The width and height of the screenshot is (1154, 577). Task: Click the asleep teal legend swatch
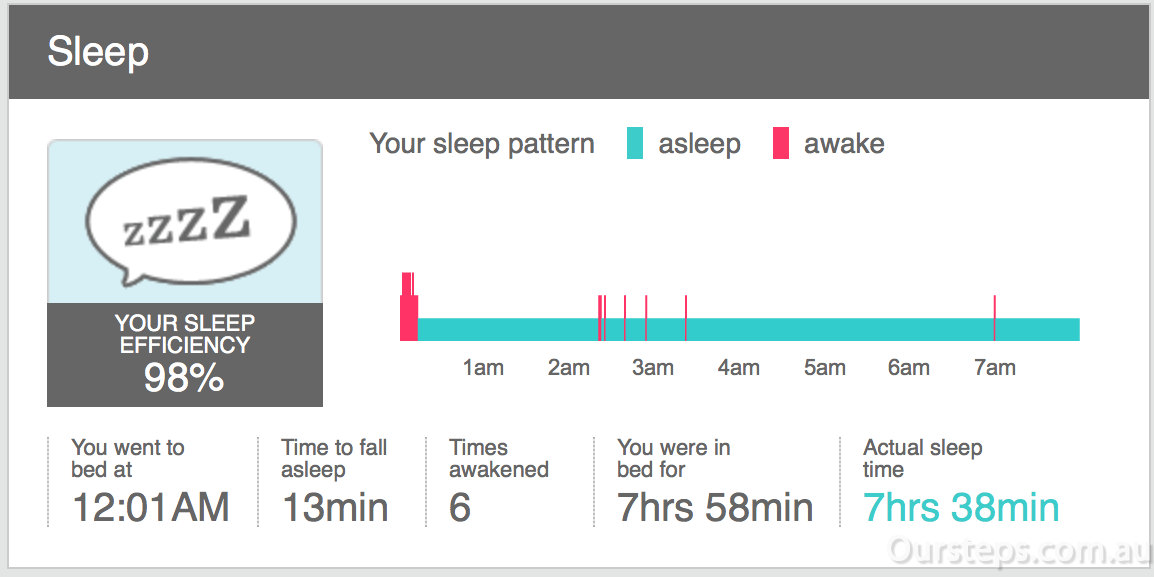pyautogui.click(x=634, y=143)
